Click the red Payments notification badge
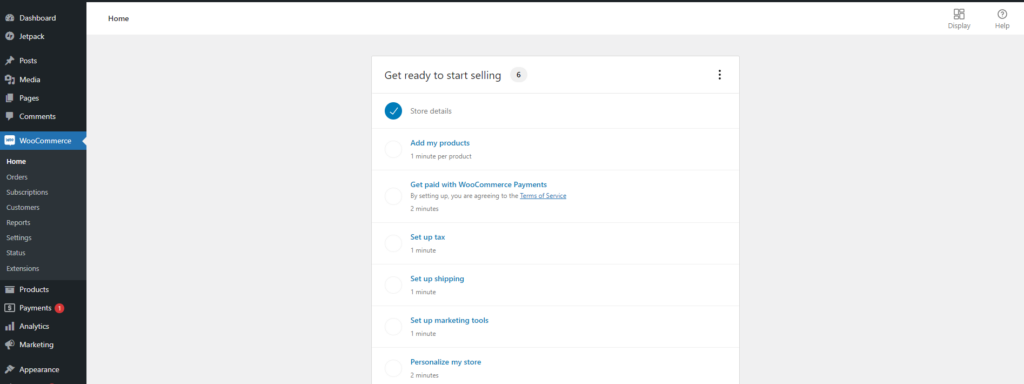Screen dimensions: 1024x384 pos(59,308)
